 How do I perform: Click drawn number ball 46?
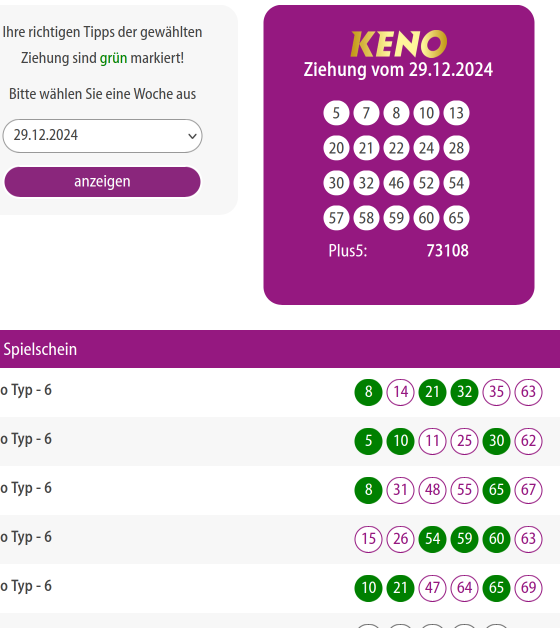click(396, 183)
